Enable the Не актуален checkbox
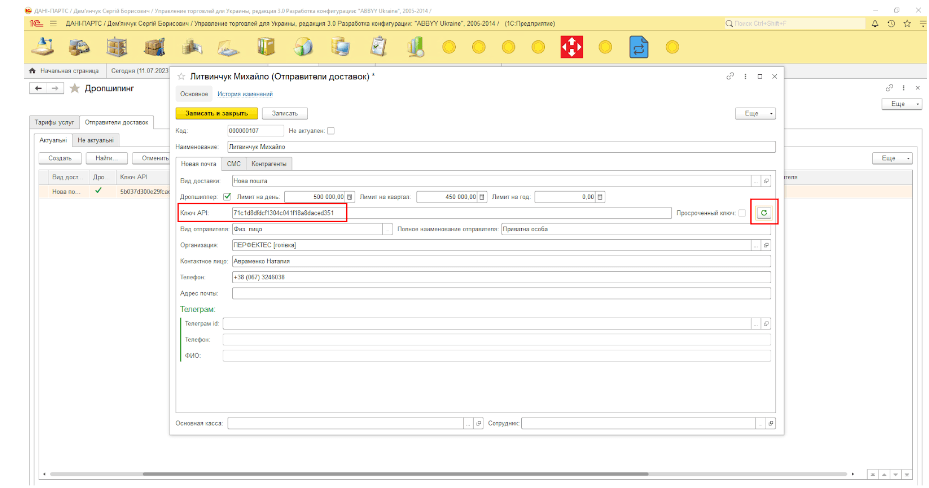 tap(331, 130)
